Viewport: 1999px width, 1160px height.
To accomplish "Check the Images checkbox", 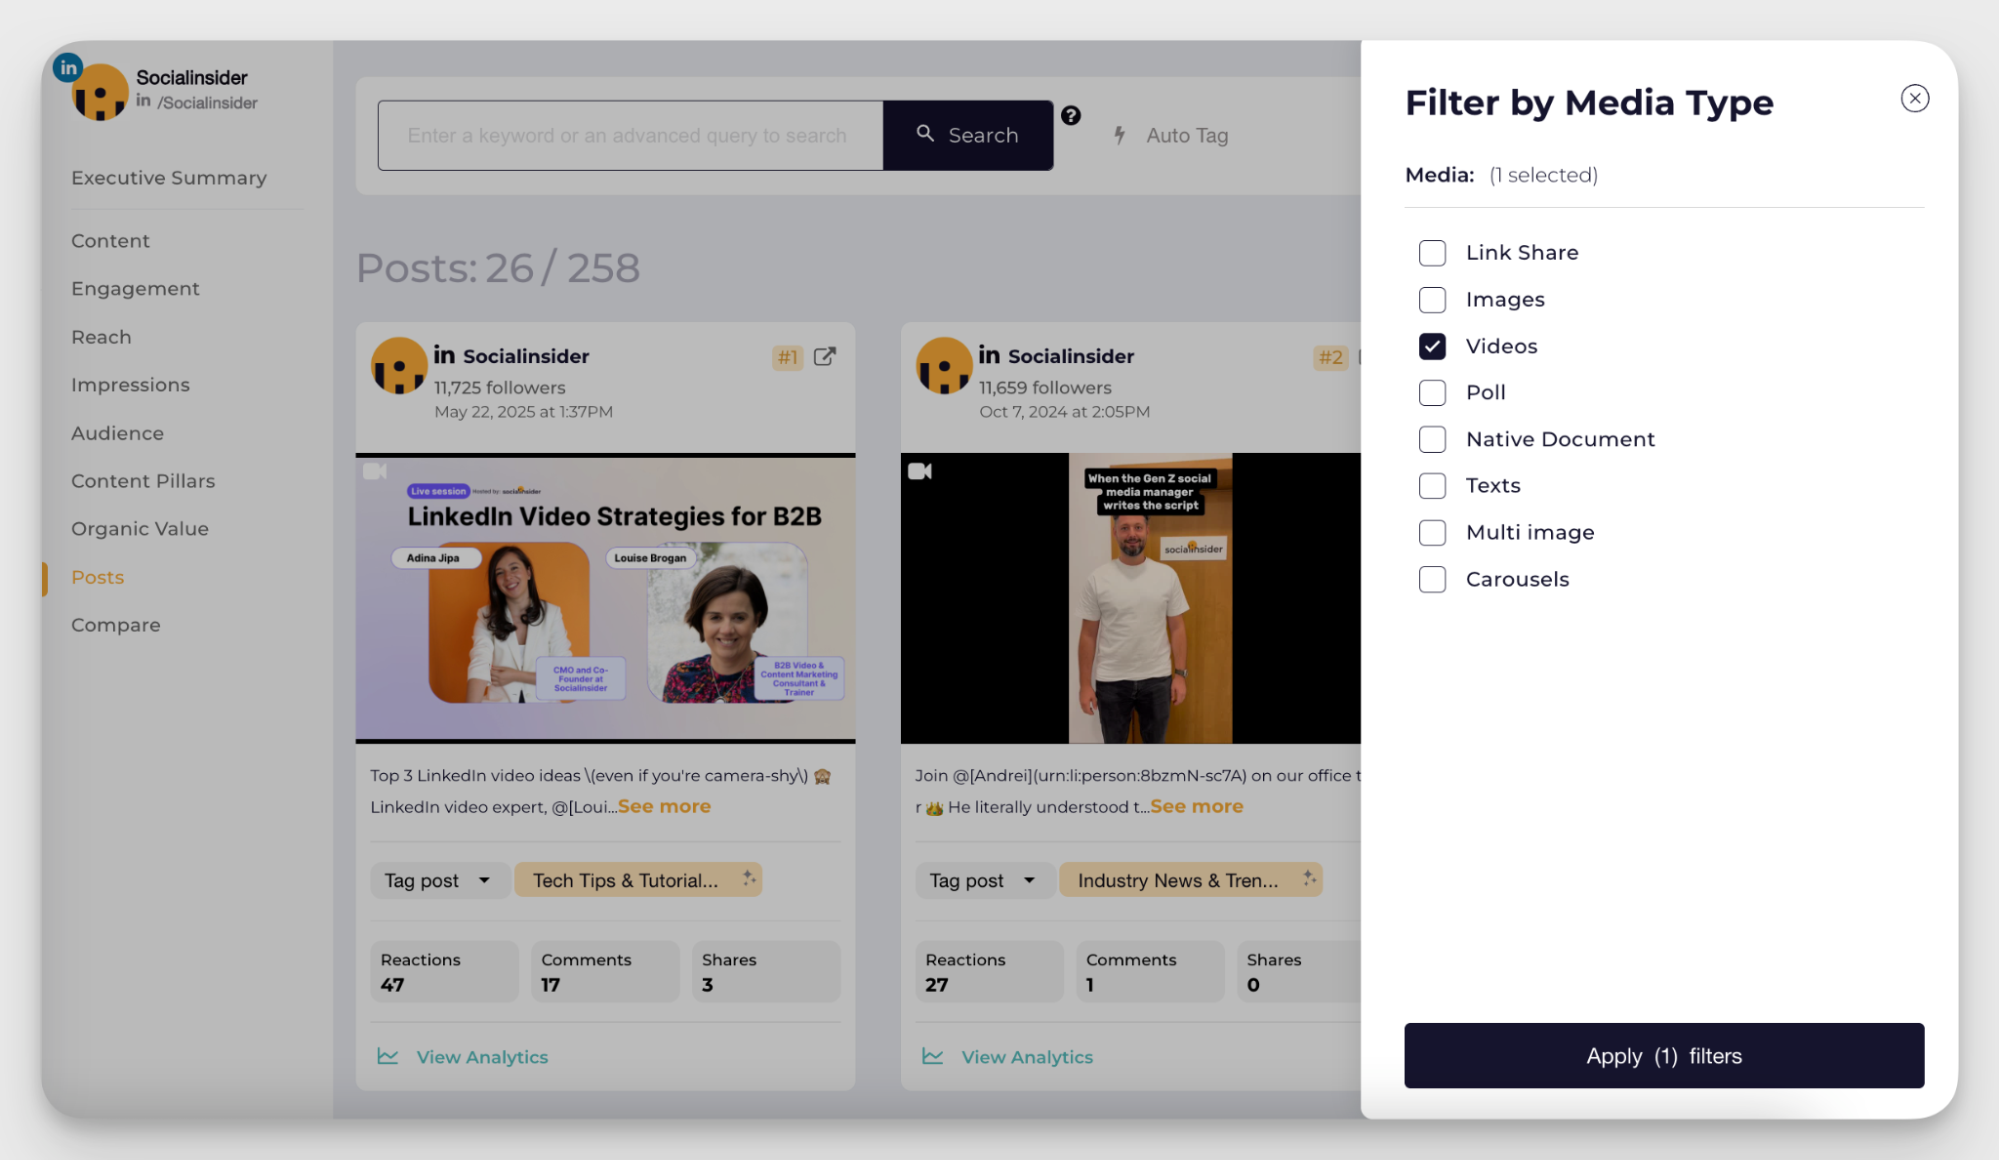I will click(x=1432, y=300).
